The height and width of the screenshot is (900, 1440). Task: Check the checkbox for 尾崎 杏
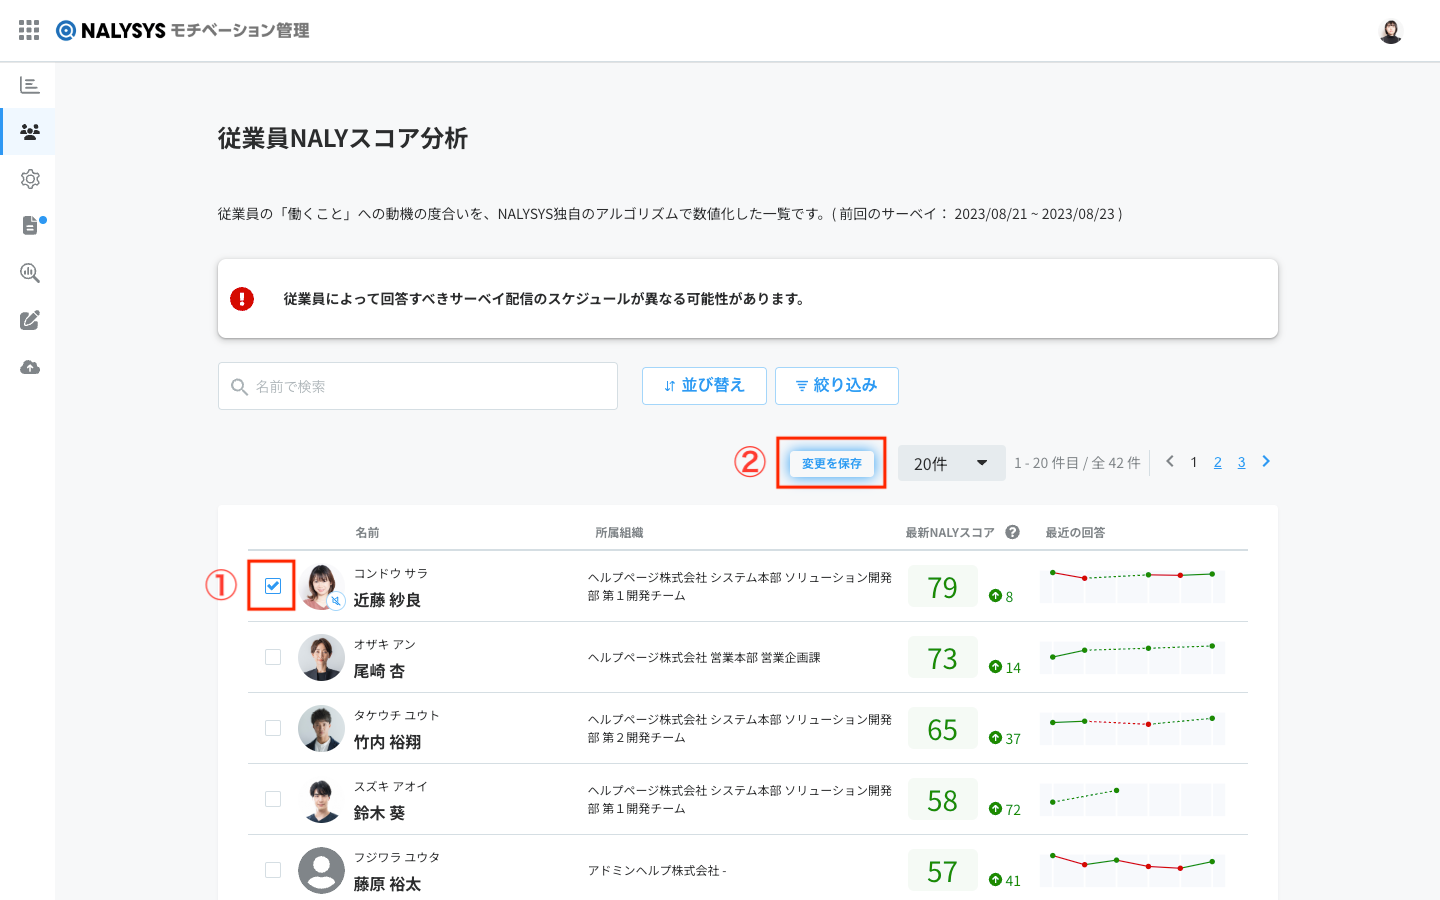(x=273, y=657)
